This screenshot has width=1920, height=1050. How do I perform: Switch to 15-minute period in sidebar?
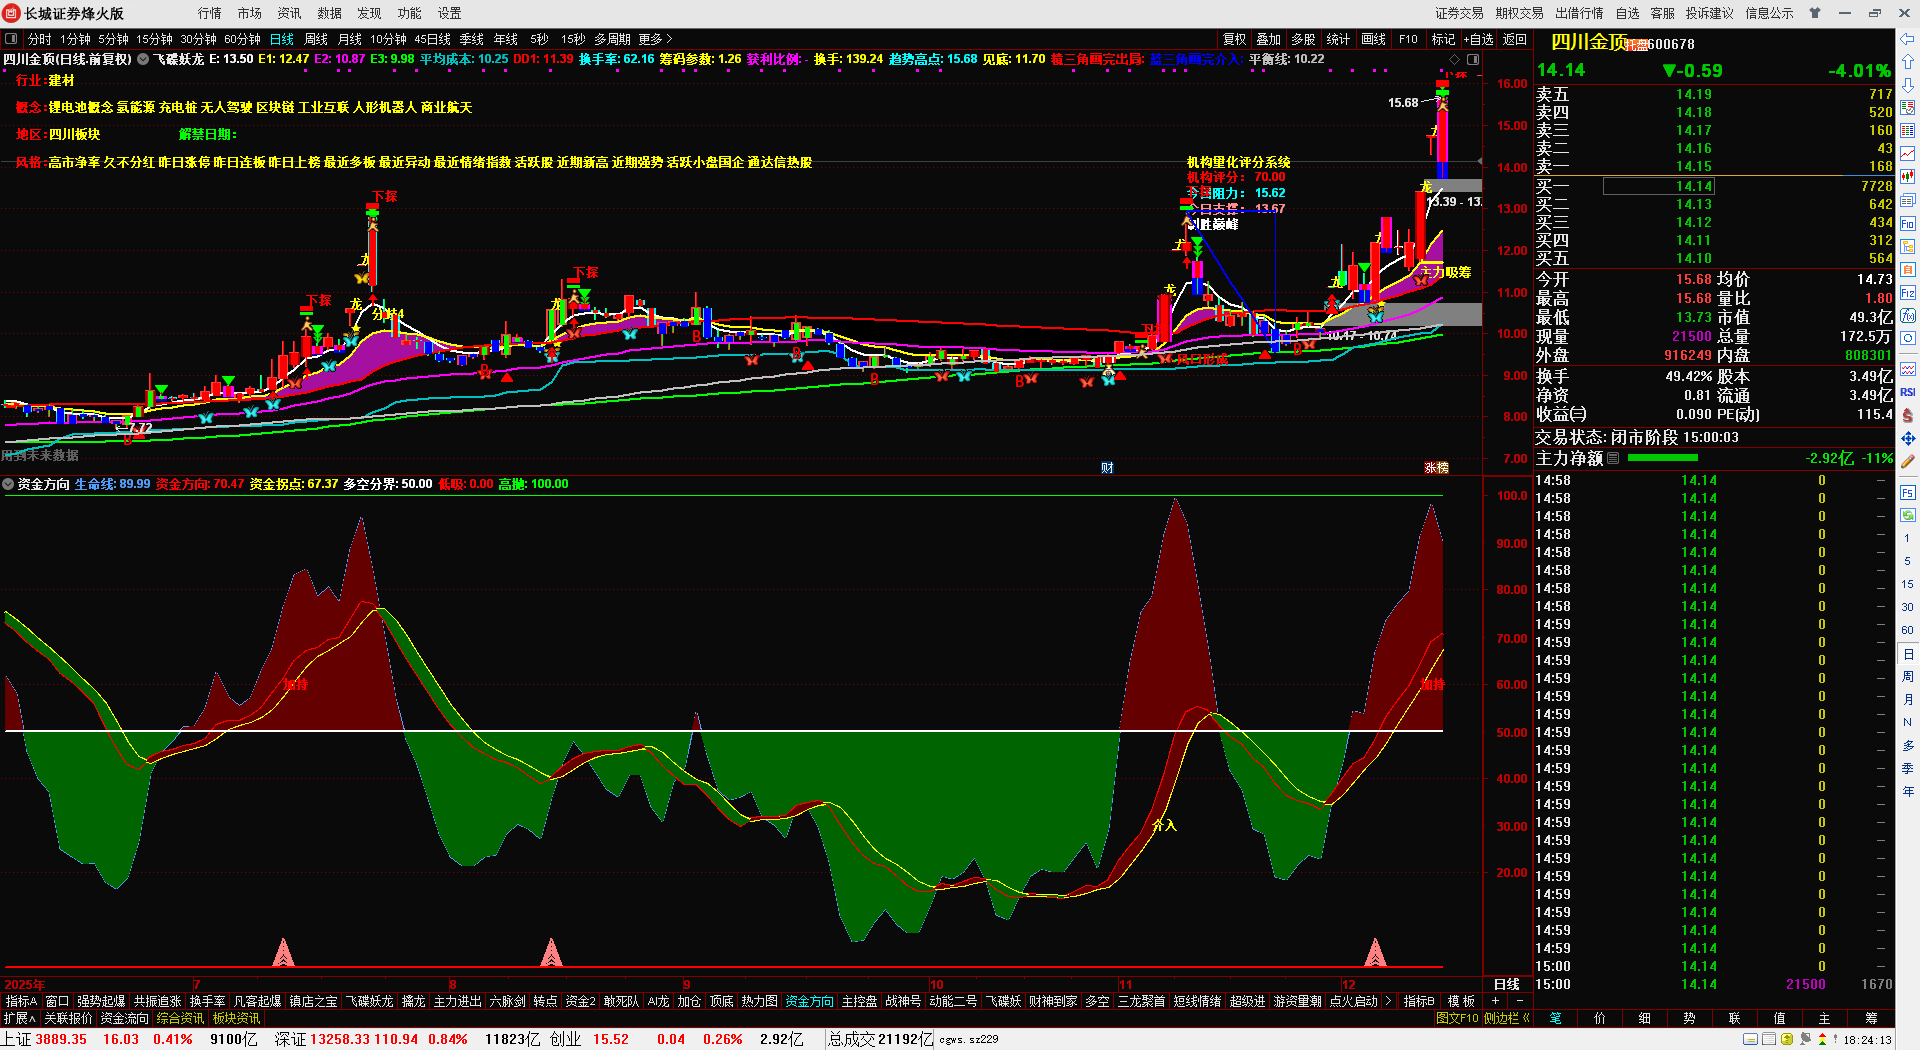[1907, 584]
